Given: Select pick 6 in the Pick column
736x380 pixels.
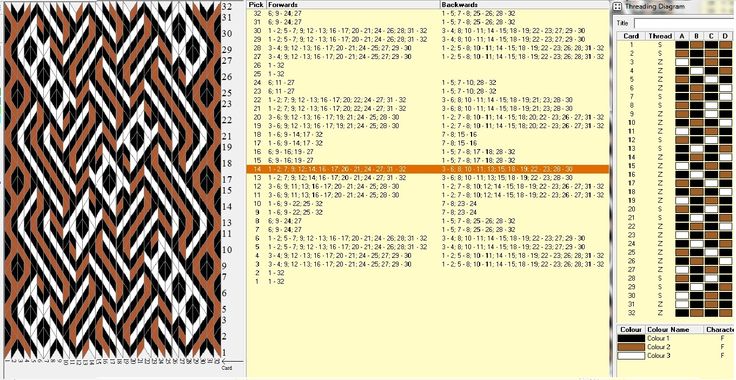Looking at the screenshot, I should click(257, 238).
